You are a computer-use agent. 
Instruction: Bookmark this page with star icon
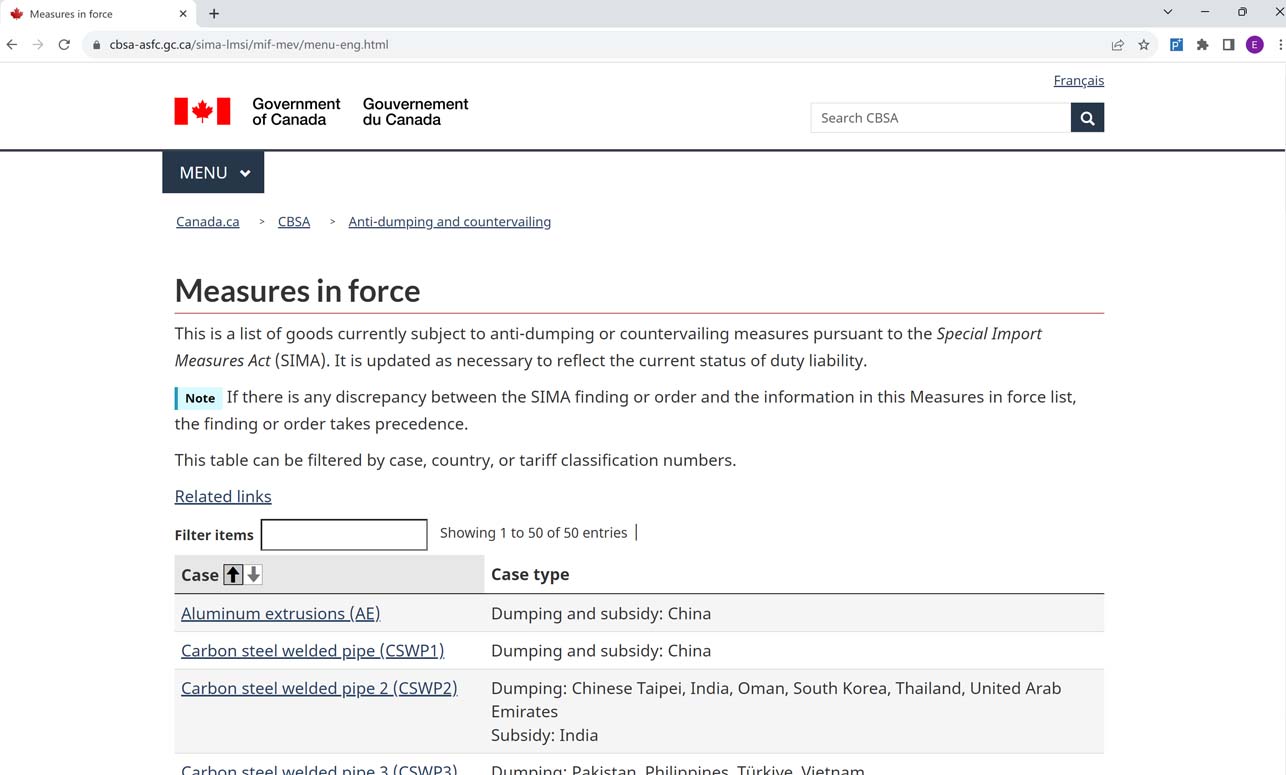click(x=1144, y=45)
